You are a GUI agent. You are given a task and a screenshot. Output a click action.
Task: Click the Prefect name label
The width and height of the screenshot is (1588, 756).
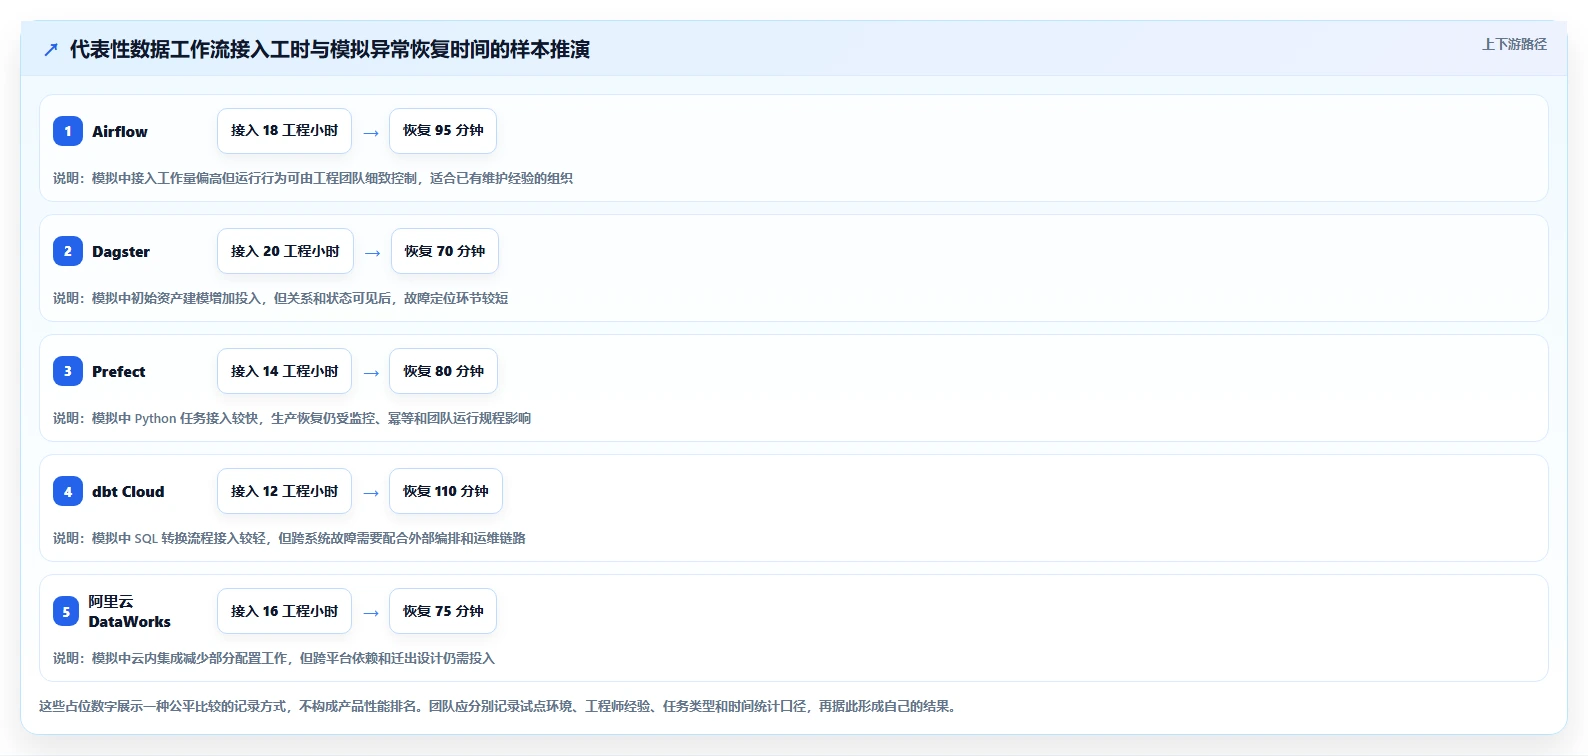tap(119, 371)
